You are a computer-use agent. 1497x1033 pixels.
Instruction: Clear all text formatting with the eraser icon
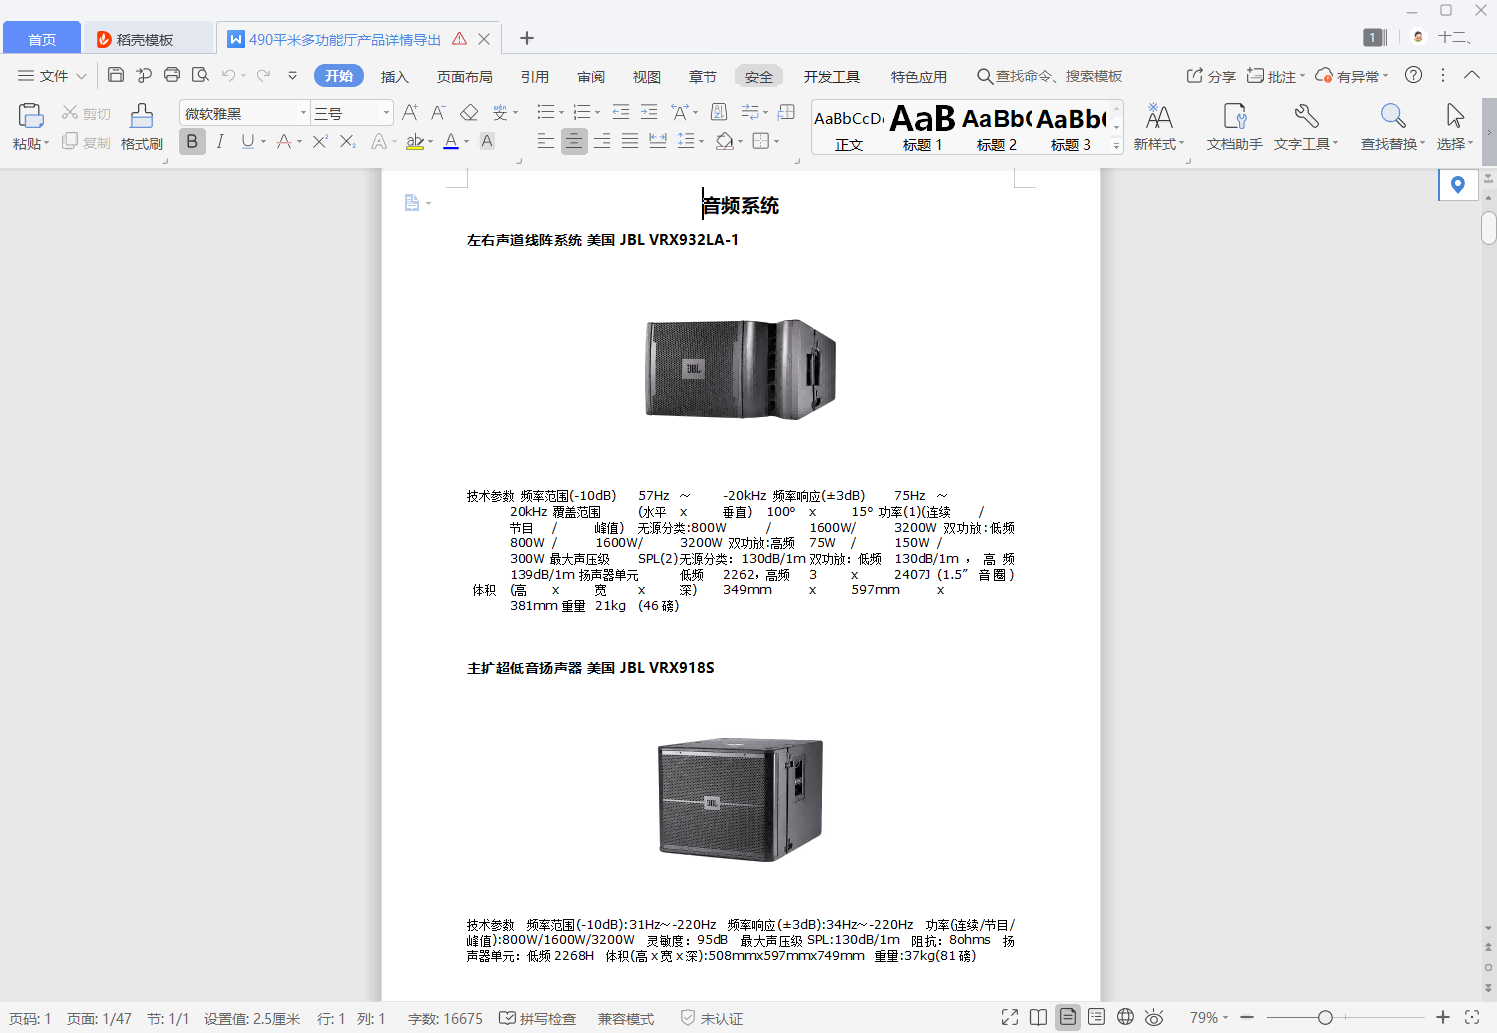(x=469, y=112)
